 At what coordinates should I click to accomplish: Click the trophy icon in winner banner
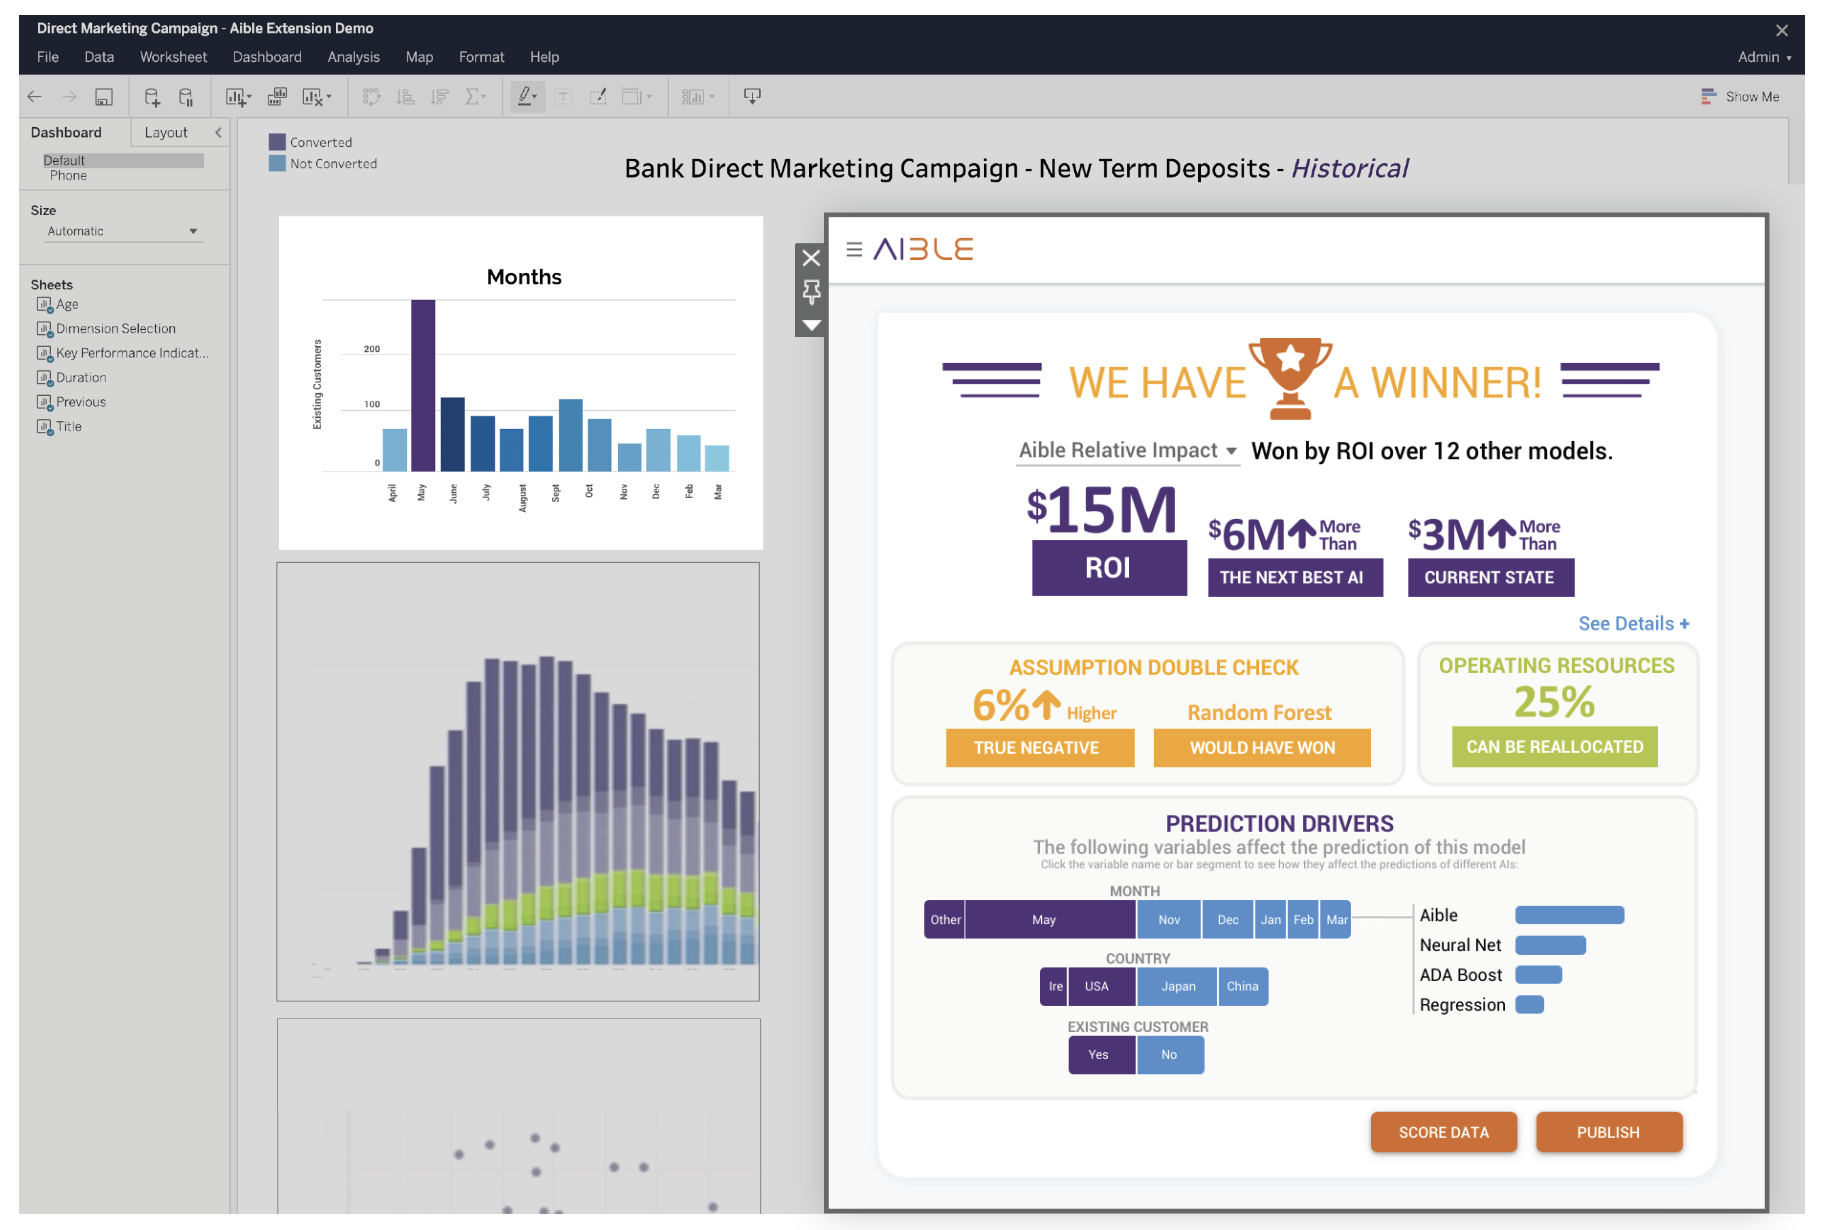(x=1290, y=378)
